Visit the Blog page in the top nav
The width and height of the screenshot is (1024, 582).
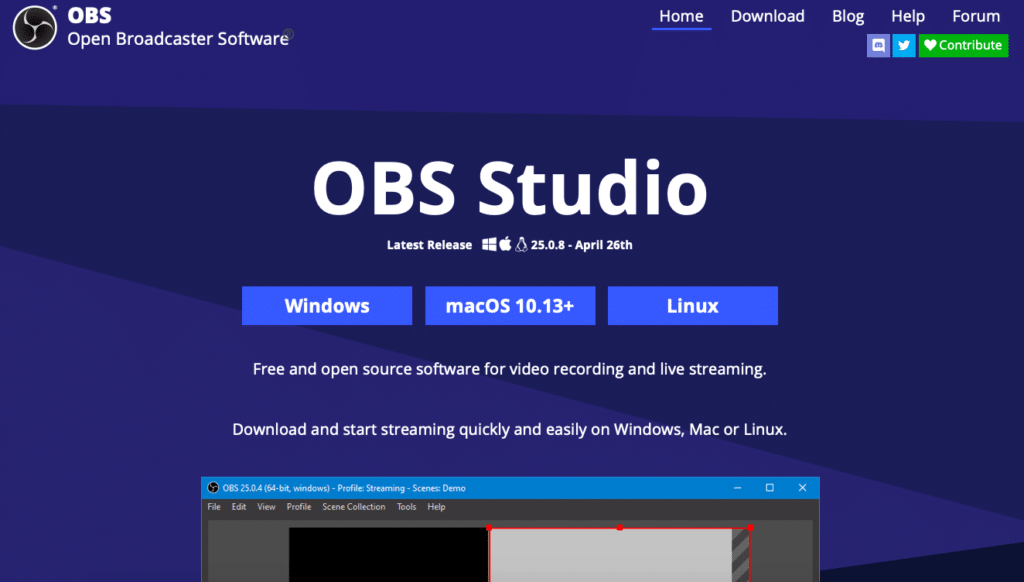[x=847, y=16]
